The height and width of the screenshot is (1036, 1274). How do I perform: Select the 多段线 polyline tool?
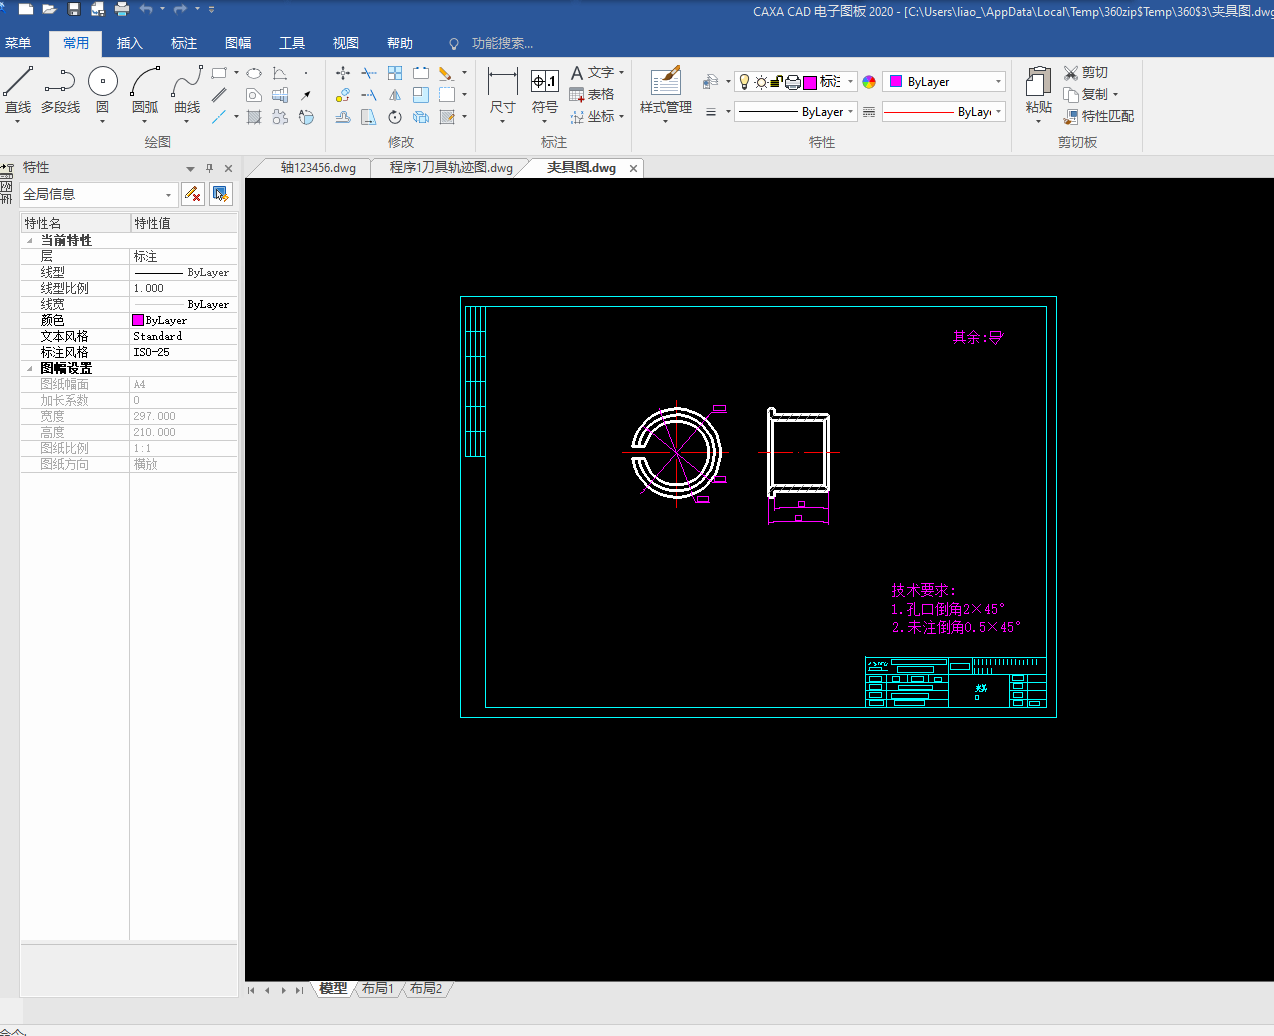pos(60,91)
